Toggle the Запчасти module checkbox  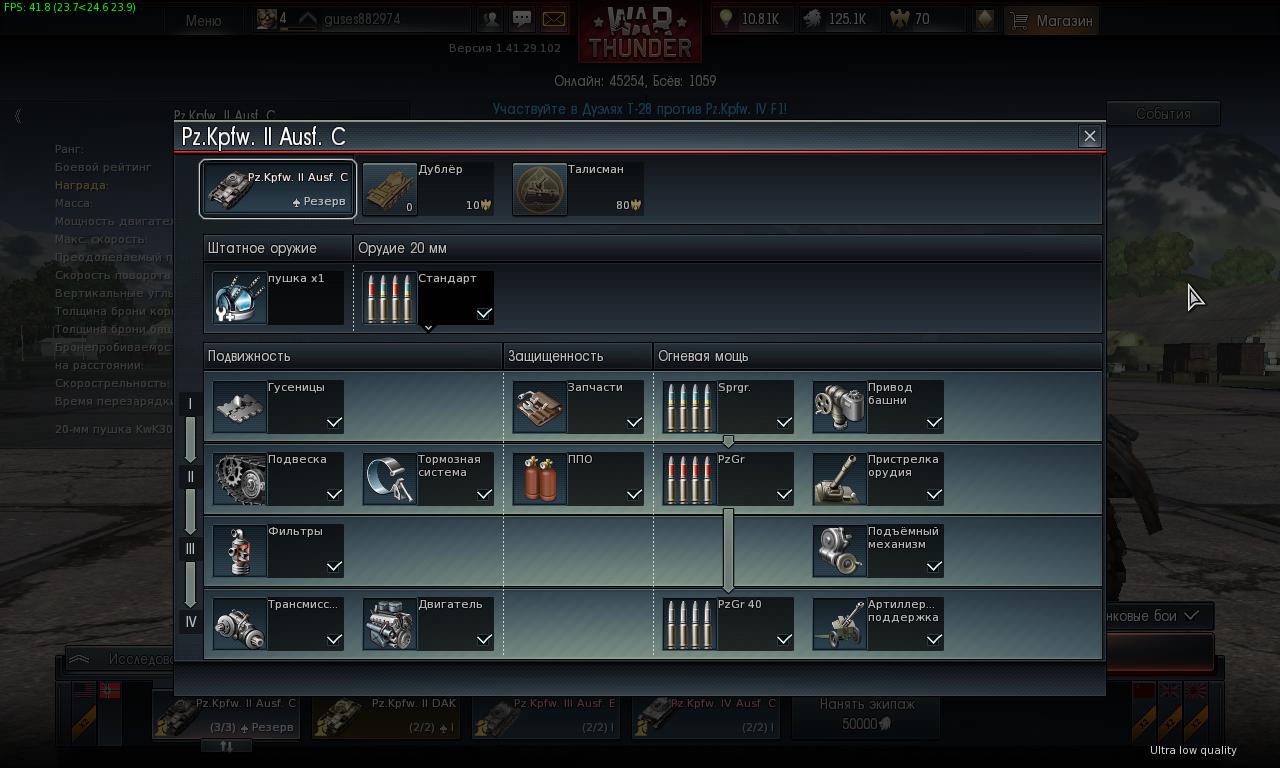click(634, 422)
